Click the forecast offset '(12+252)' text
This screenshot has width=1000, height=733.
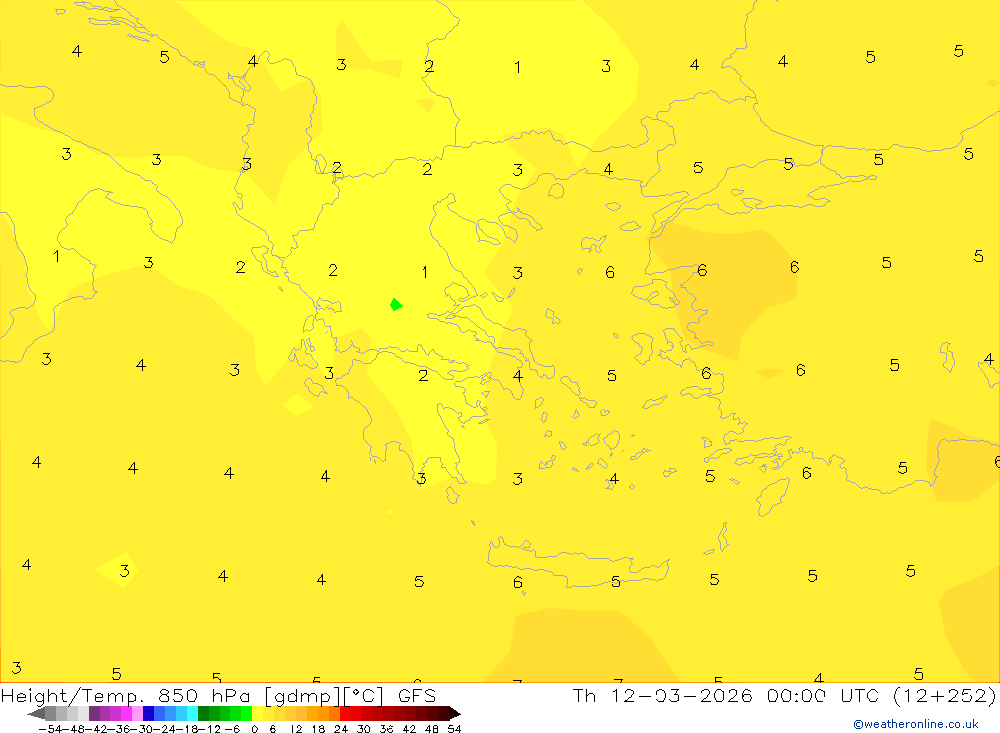coord(944,696)
